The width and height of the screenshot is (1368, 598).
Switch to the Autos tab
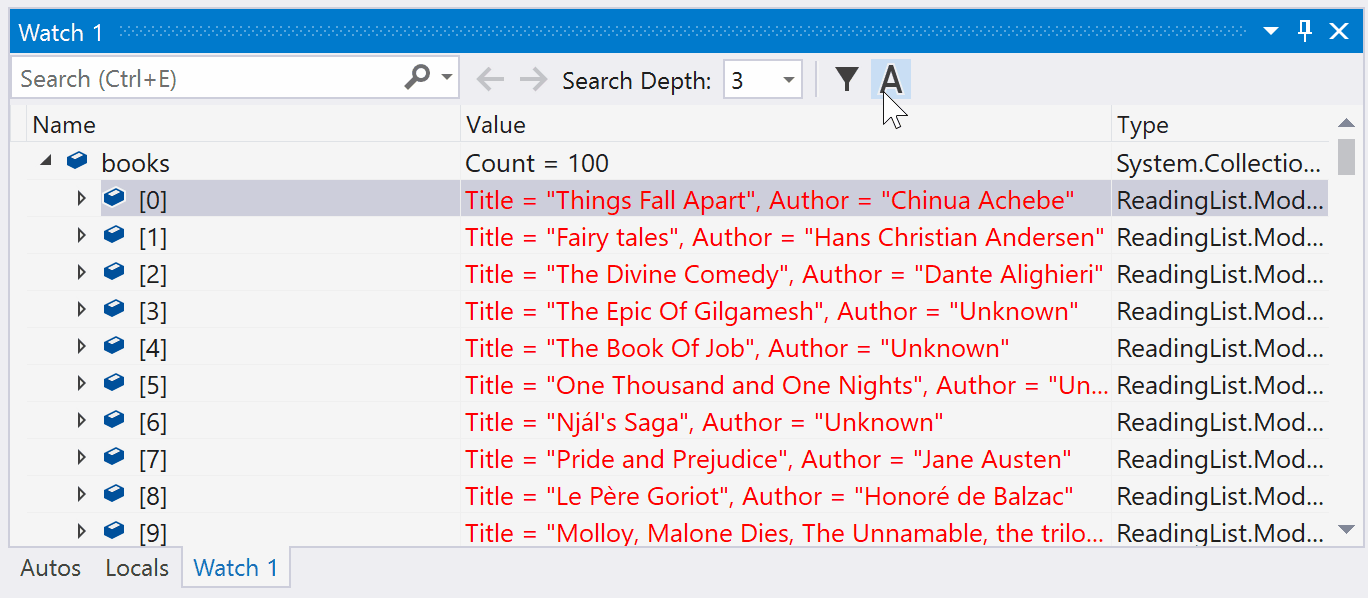(50, 568)
